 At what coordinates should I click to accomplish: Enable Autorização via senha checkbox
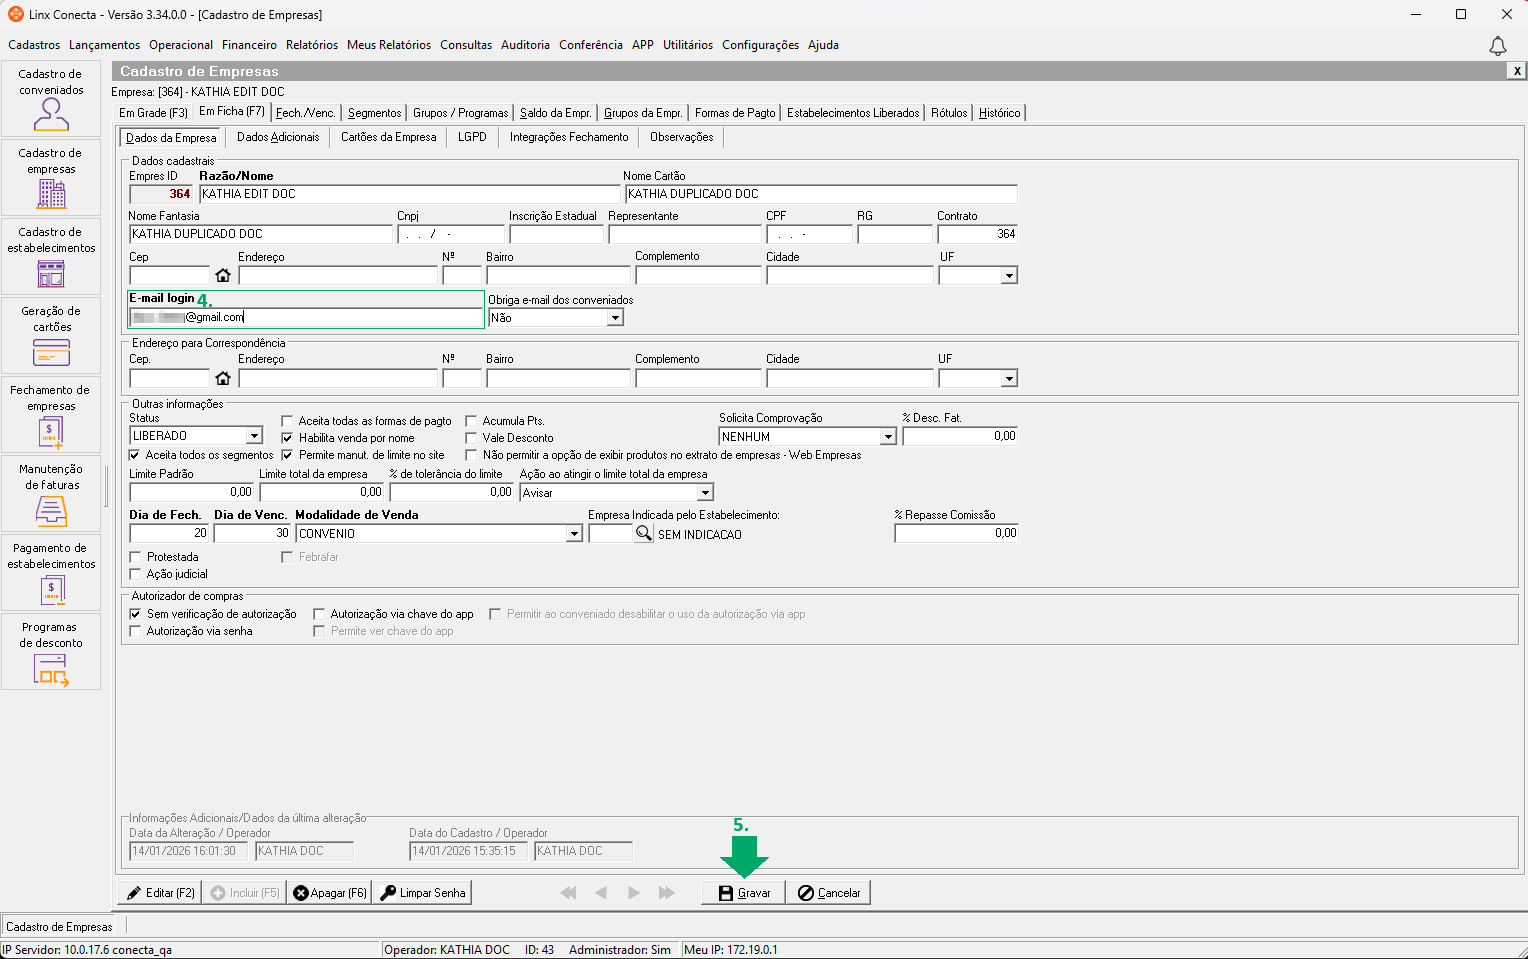click(x=136, y=631)
